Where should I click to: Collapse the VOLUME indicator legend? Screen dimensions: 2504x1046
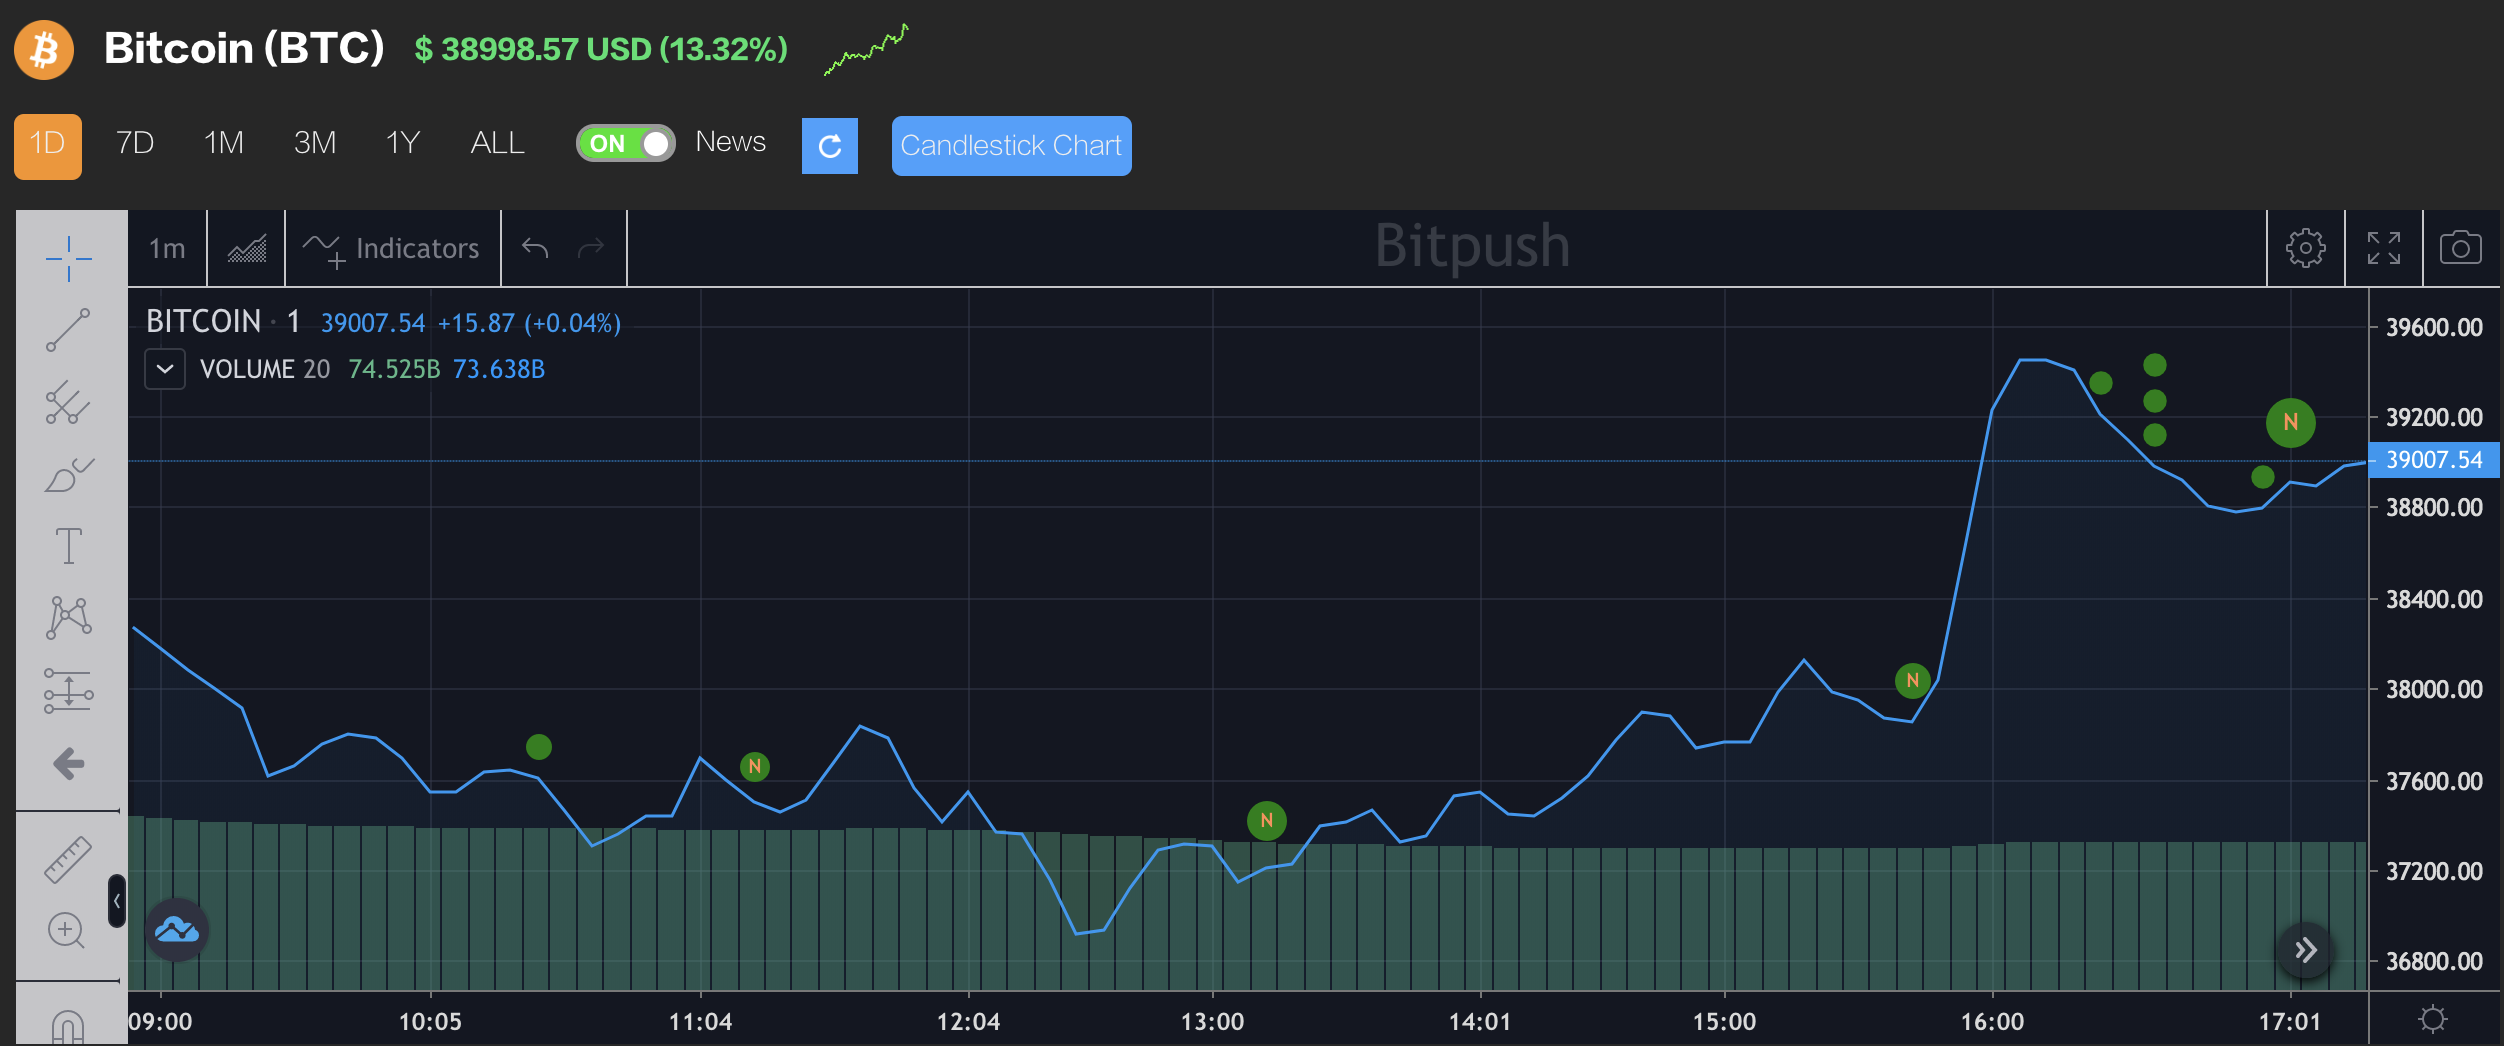(165, 369)
